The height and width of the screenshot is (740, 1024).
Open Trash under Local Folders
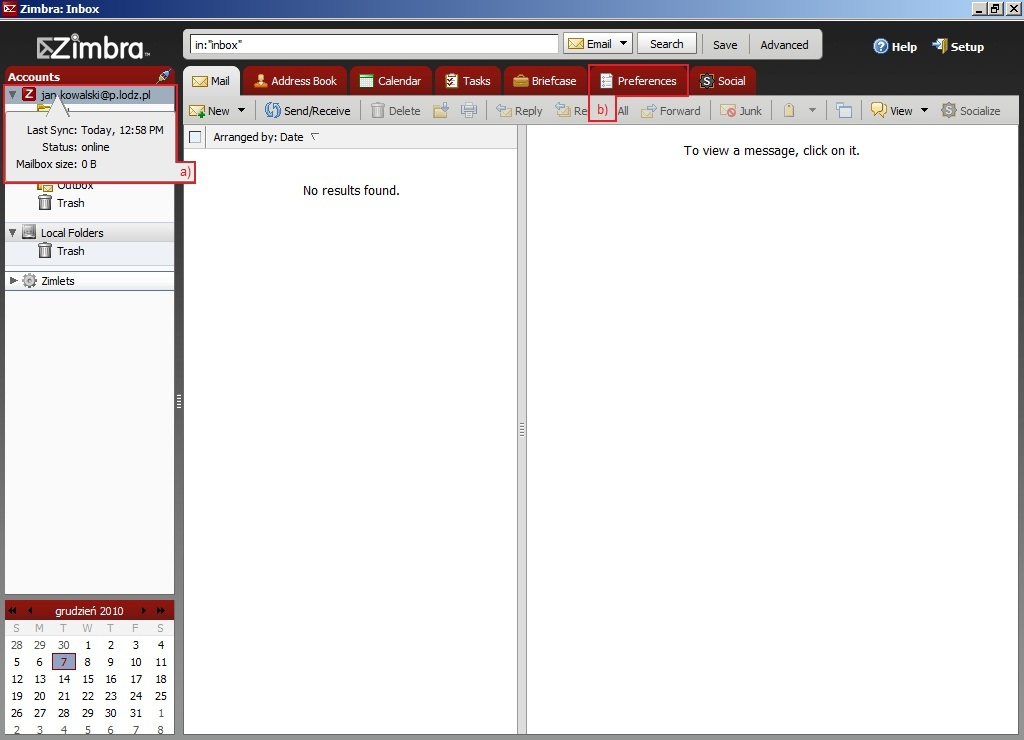[x=61, y=251]
